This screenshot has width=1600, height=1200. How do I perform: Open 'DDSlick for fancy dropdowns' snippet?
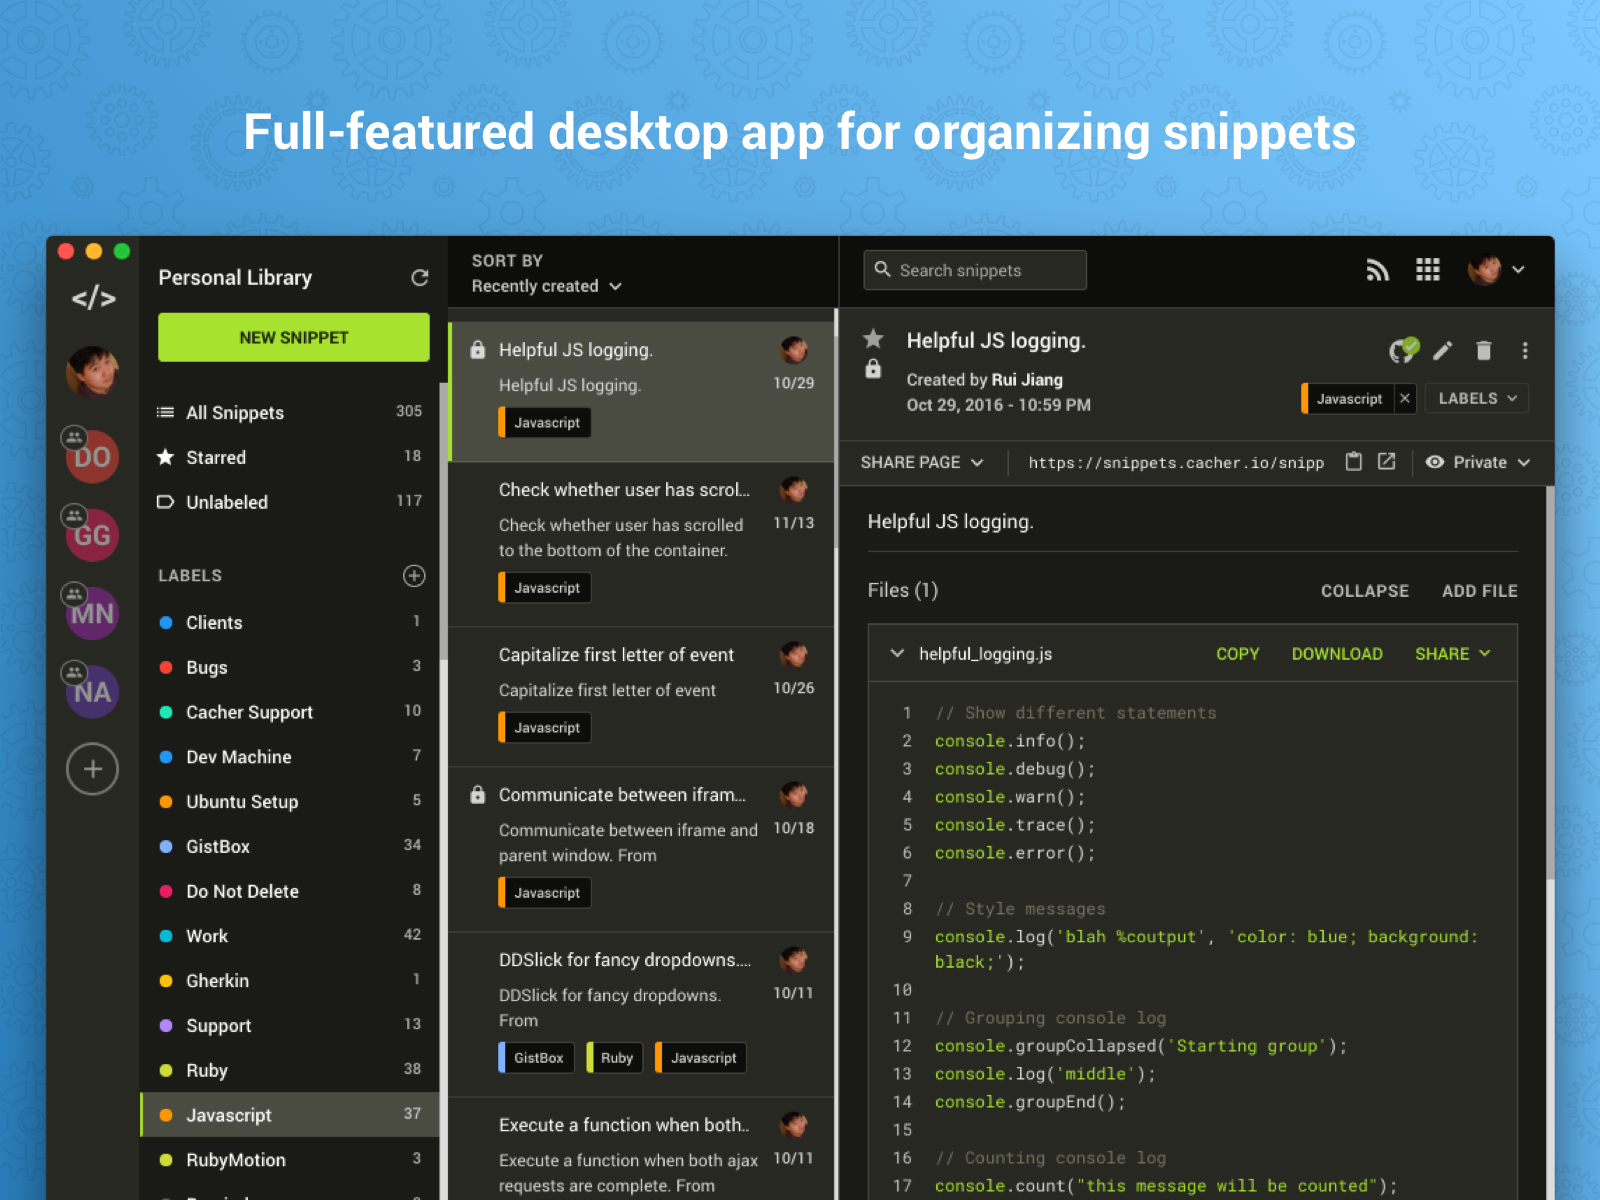(641, 1014)
